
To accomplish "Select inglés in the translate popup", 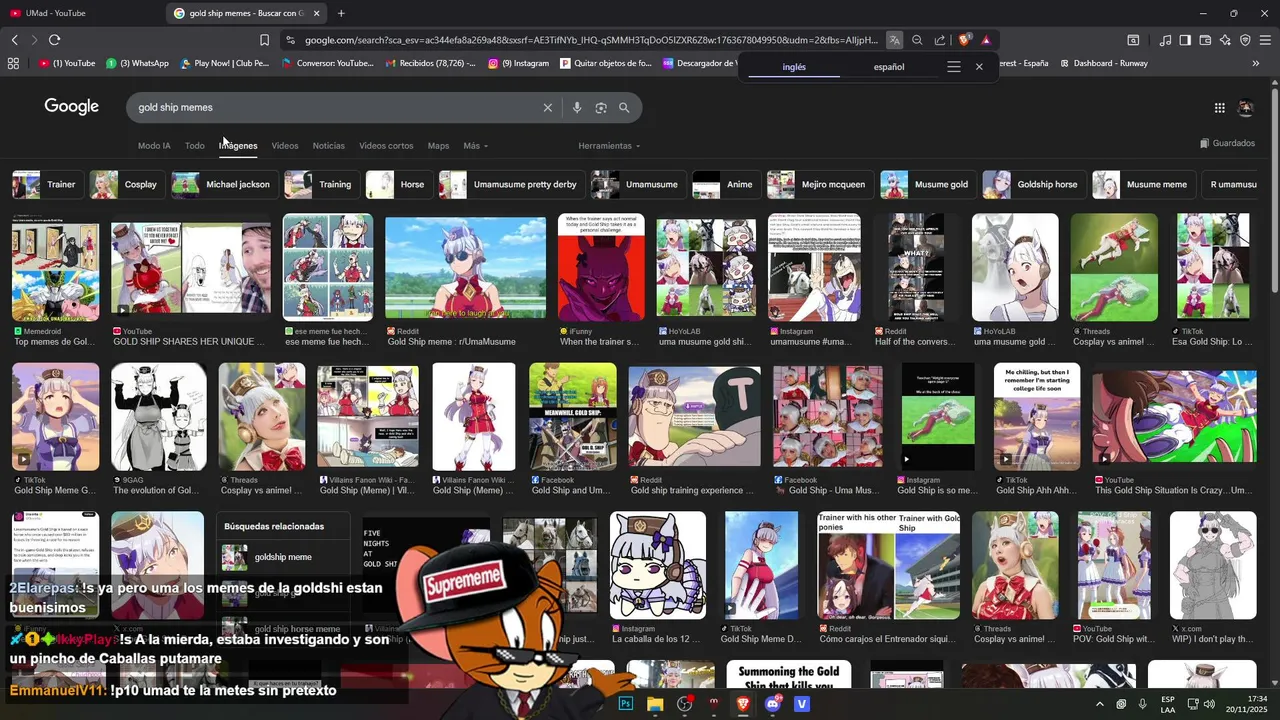I will 794,67.
